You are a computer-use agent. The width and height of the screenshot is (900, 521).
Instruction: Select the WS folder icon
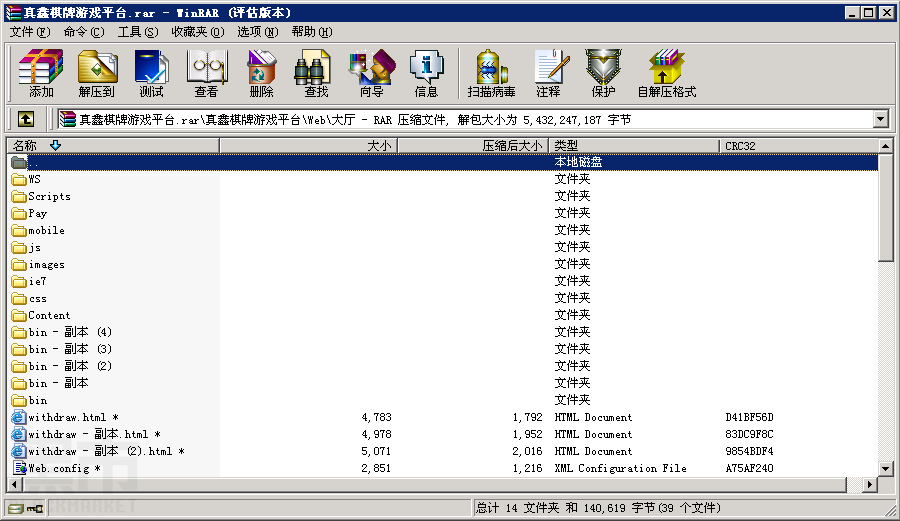coord(19,180)
